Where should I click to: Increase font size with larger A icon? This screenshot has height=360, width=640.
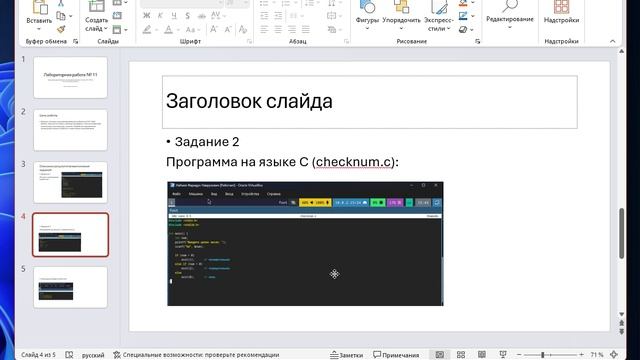coord(213,29)
